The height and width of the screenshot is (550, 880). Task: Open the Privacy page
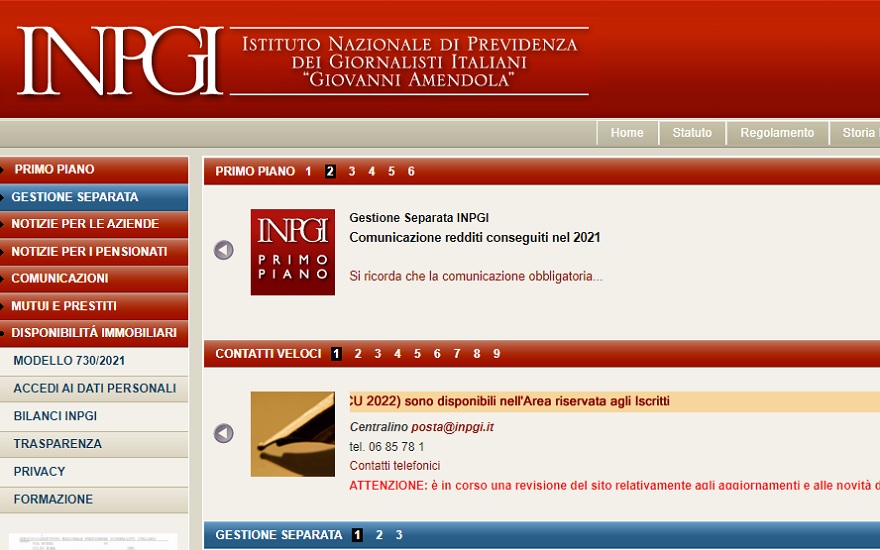tap(94, 471)
